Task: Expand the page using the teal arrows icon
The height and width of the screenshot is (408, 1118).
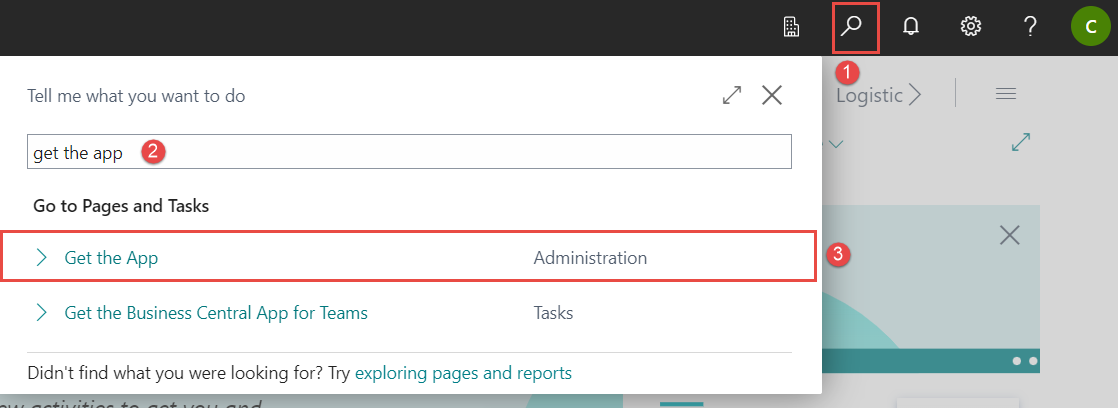Action: pos(1021,143)
